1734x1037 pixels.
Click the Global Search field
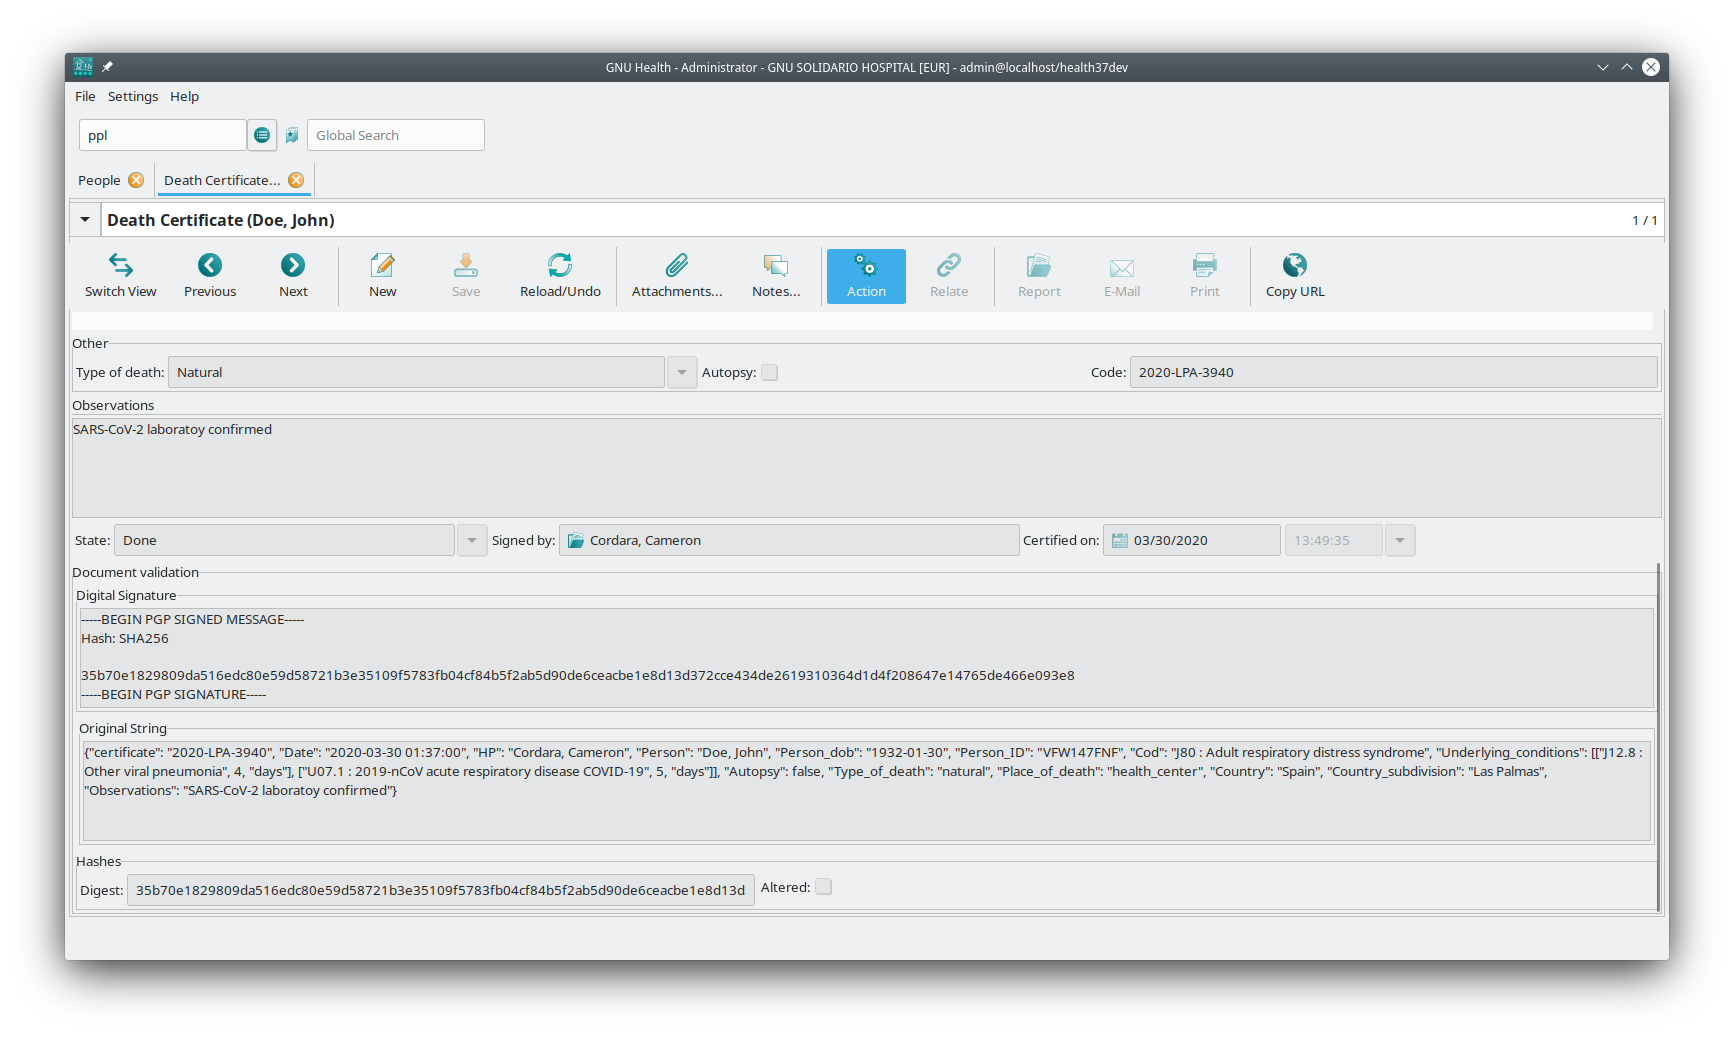click(x=396, y=136)
